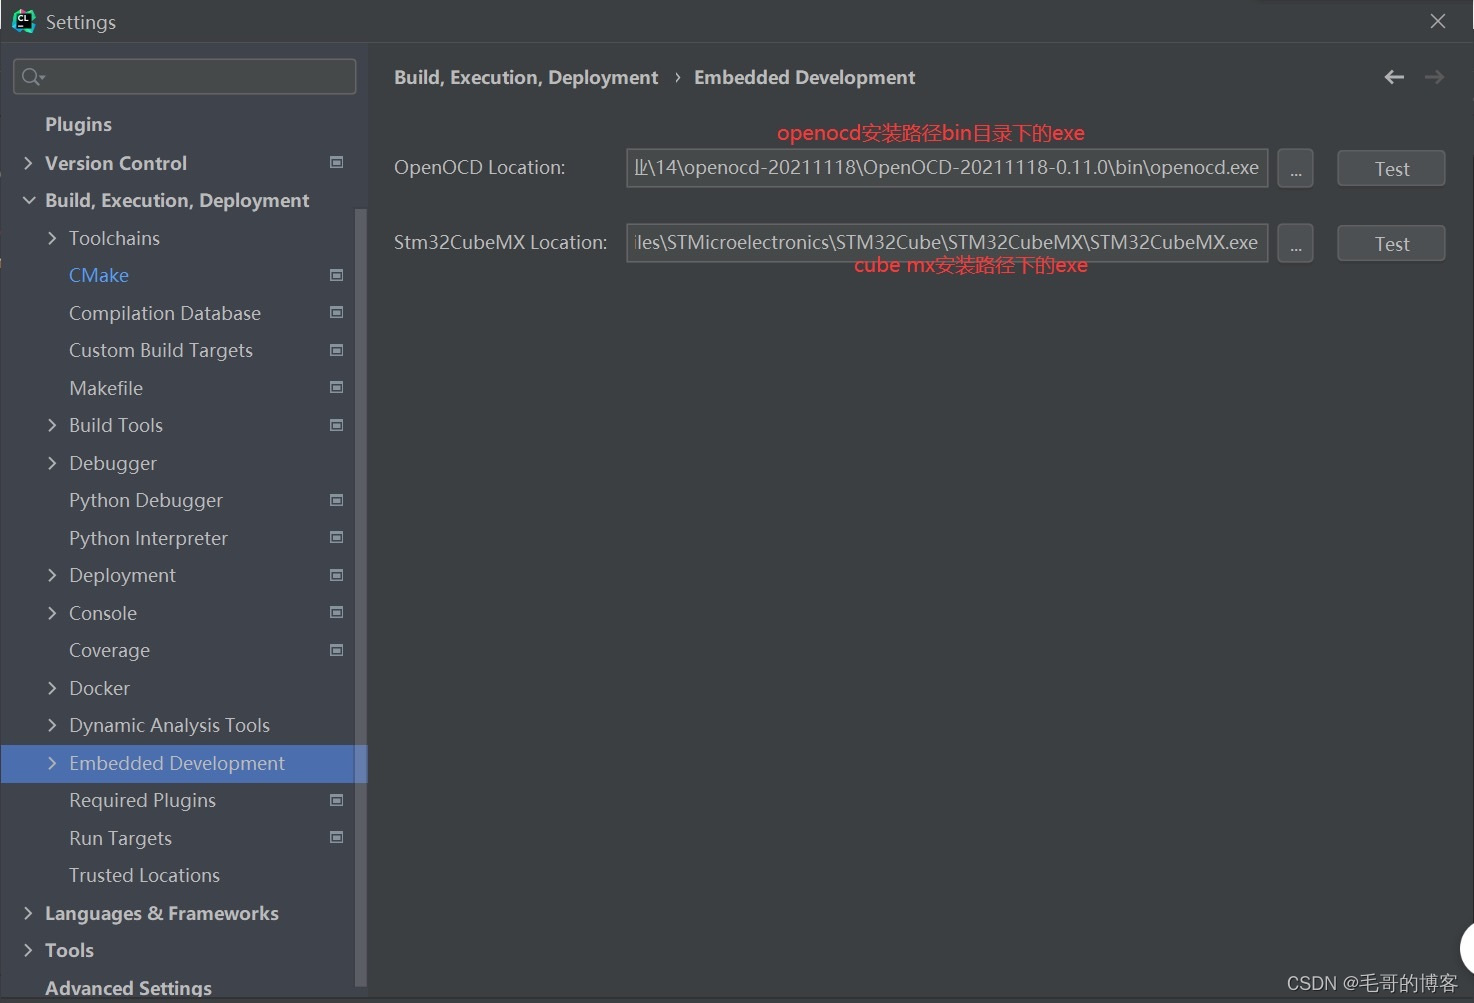
Task: Click project-level icon beside Deployment
Action: [x=337, y=575]
